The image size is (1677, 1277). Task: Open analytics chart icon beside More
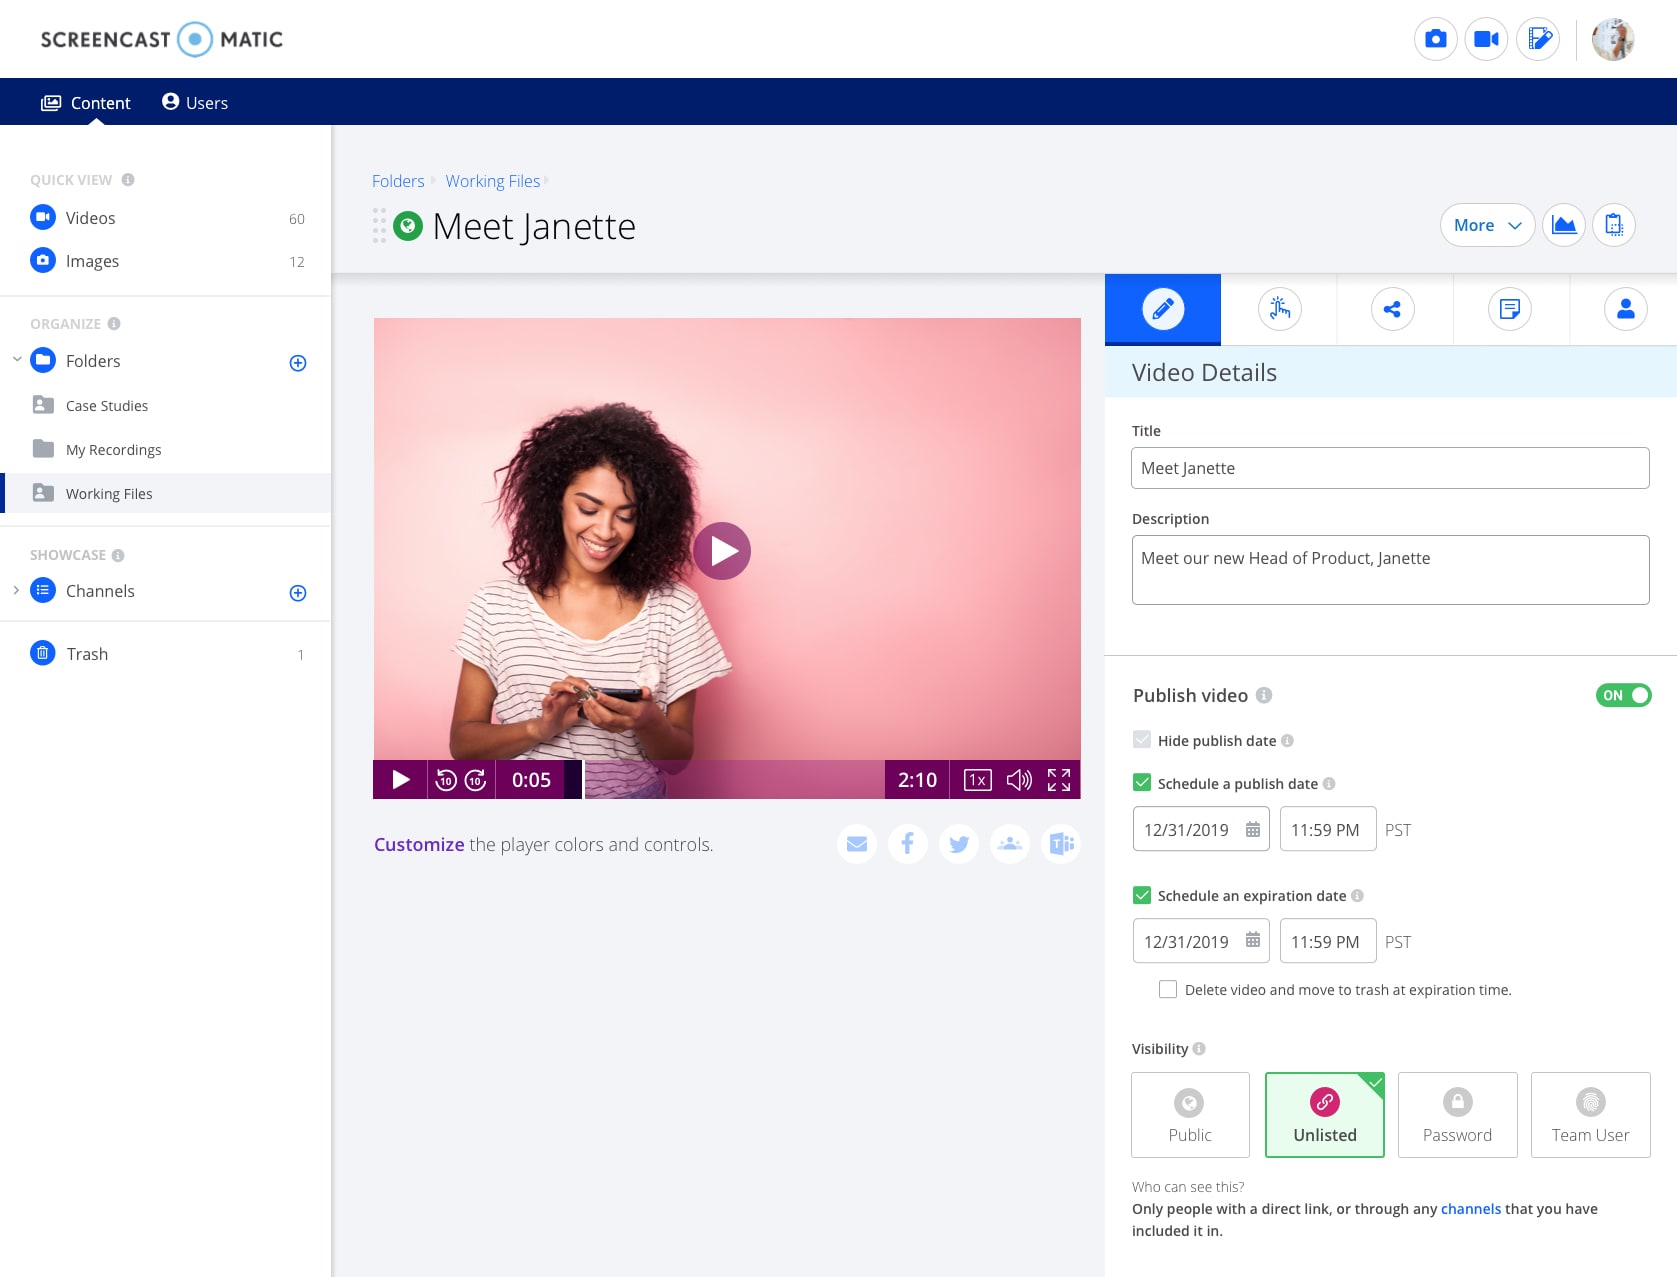1564,225
